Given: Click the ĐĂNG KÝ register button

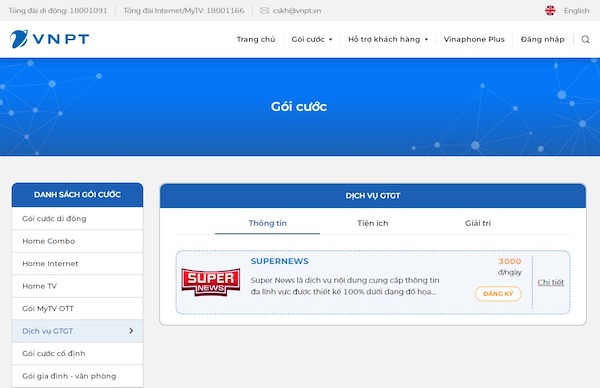Looking at the screenshot, I should click(x=498, y=293).
